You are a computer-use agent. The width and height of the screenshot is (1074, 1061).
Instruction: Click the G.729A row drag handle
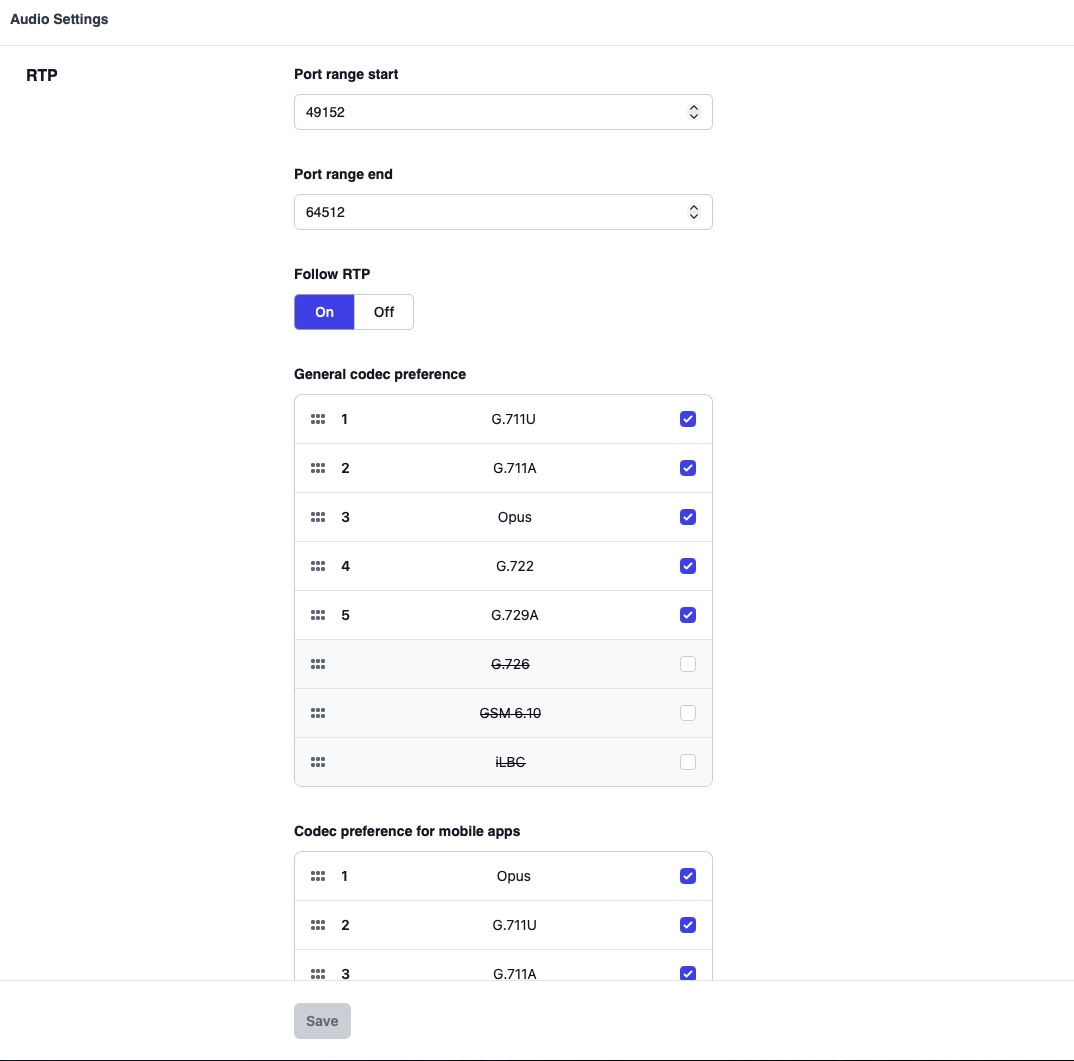point(318,615)
